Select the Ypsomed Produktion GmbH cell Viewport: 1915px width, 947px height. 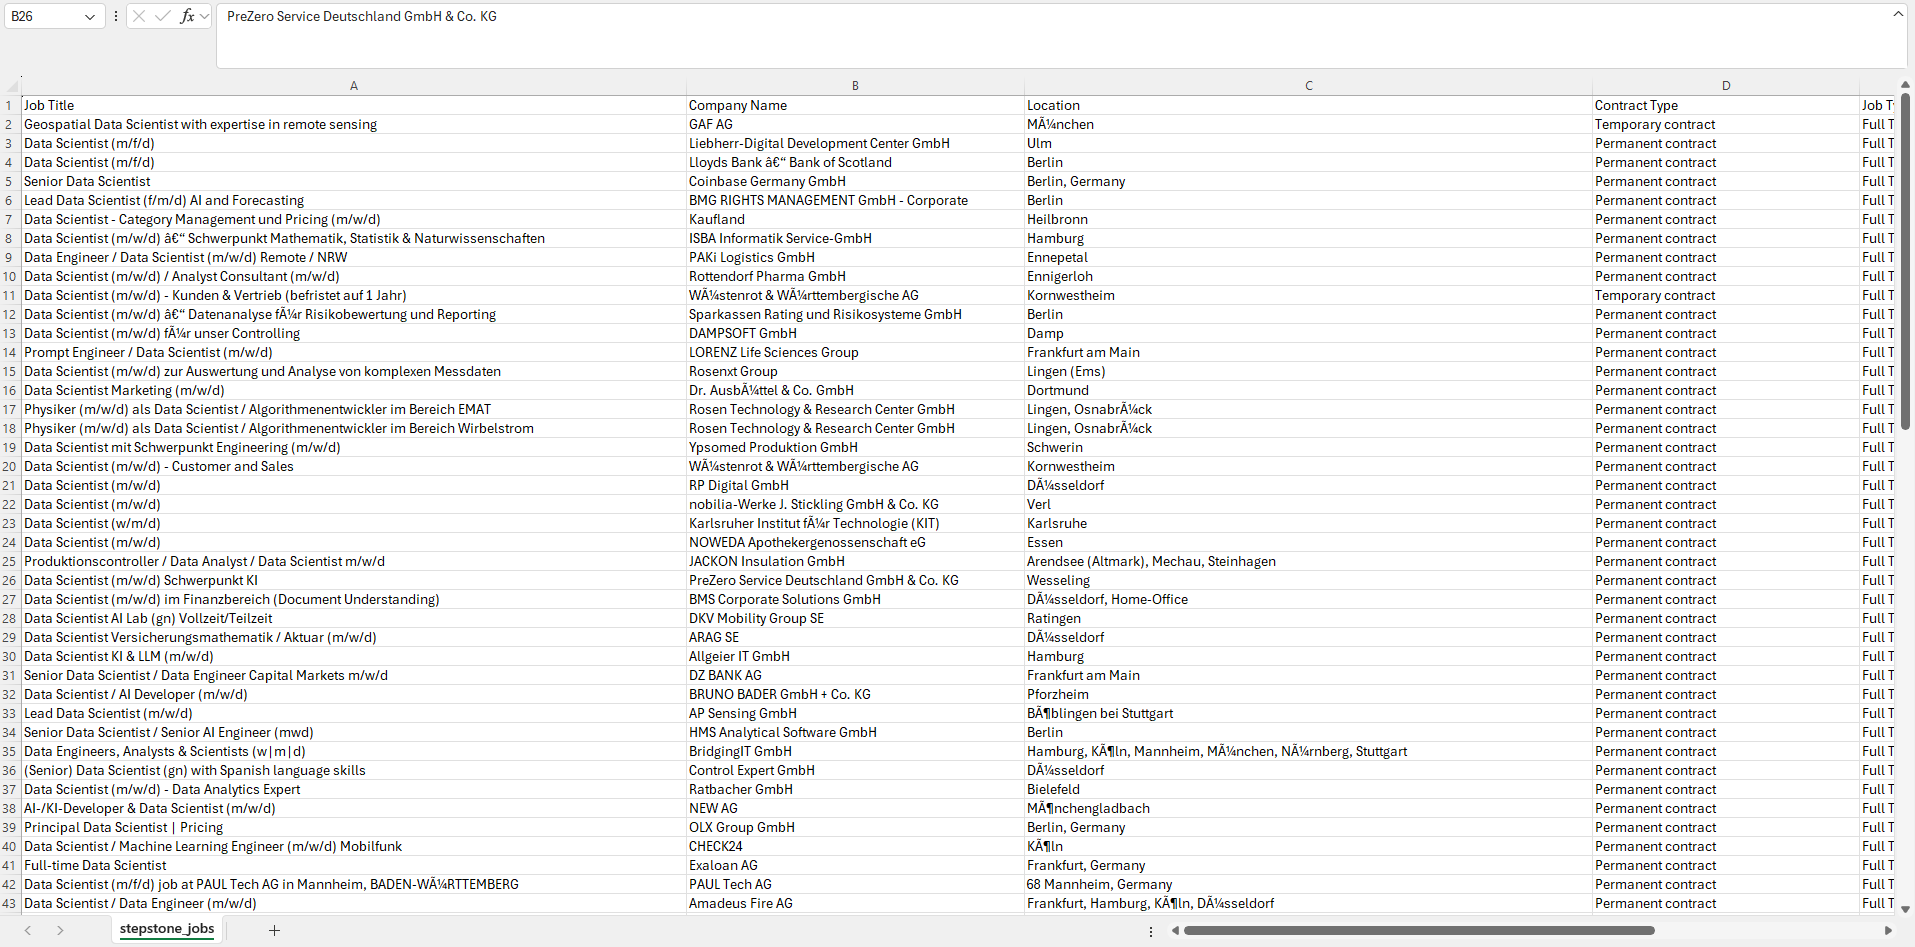[x=855, y=447]
